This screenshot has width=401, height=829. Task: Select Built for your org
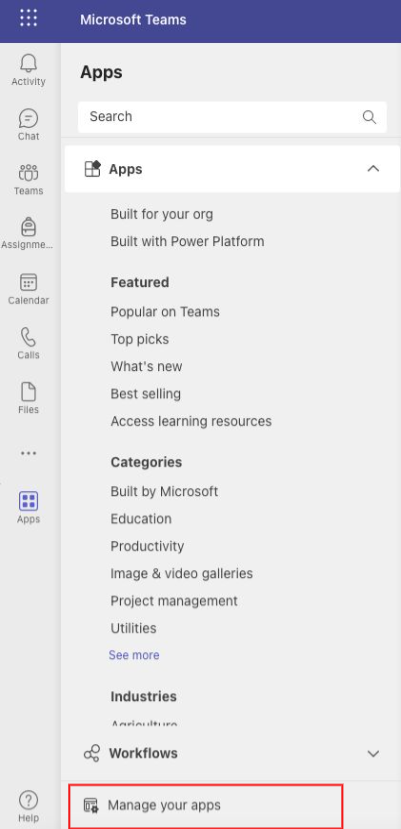(162, 214)
